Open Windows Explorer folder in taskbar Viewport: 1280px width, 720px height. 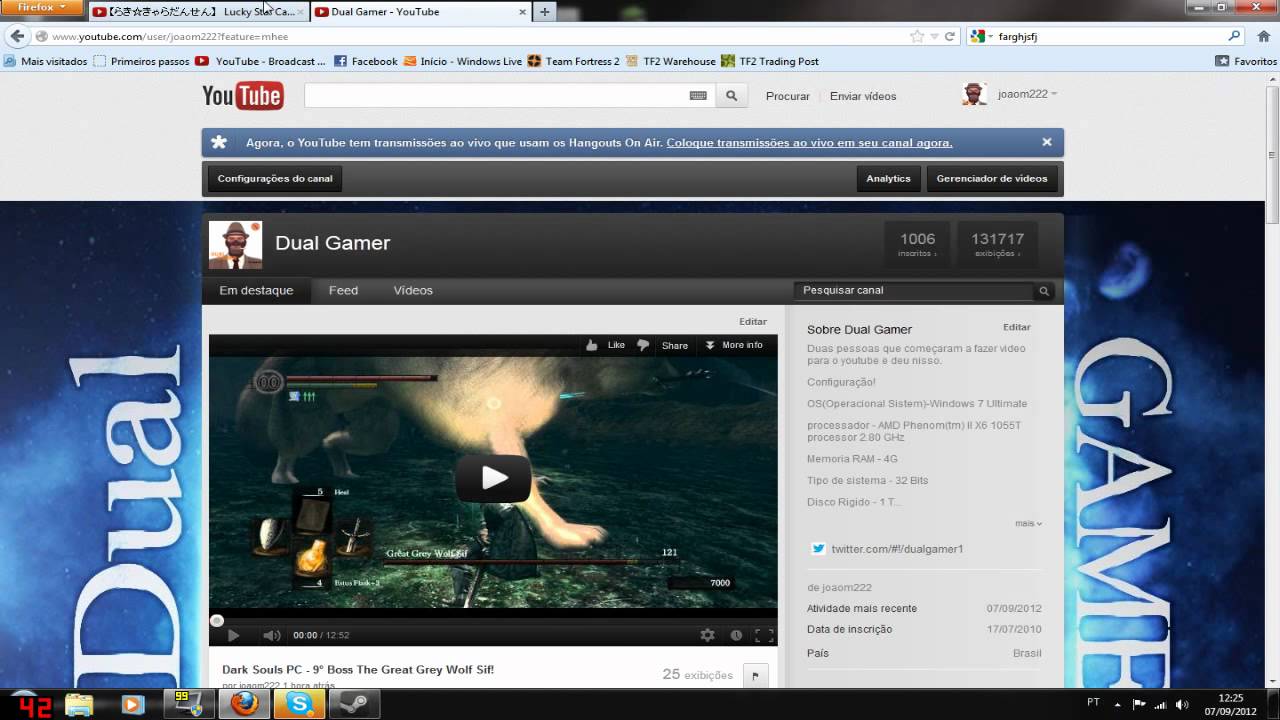point(80,704)
